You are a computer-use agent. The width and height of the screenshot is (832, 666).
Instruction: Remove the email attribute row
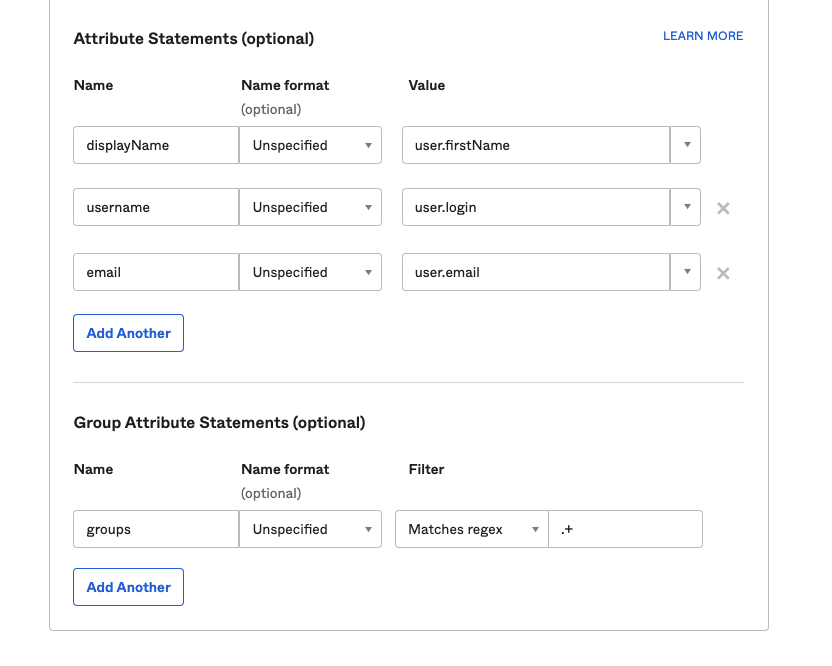click(x=723, y=273)
